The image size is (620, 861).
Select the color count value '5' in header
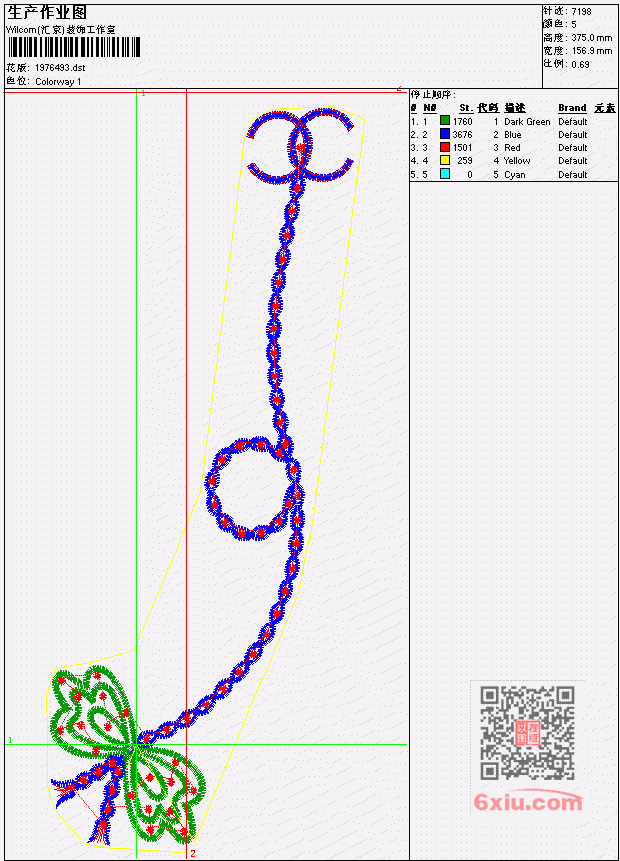click(574, 24)
